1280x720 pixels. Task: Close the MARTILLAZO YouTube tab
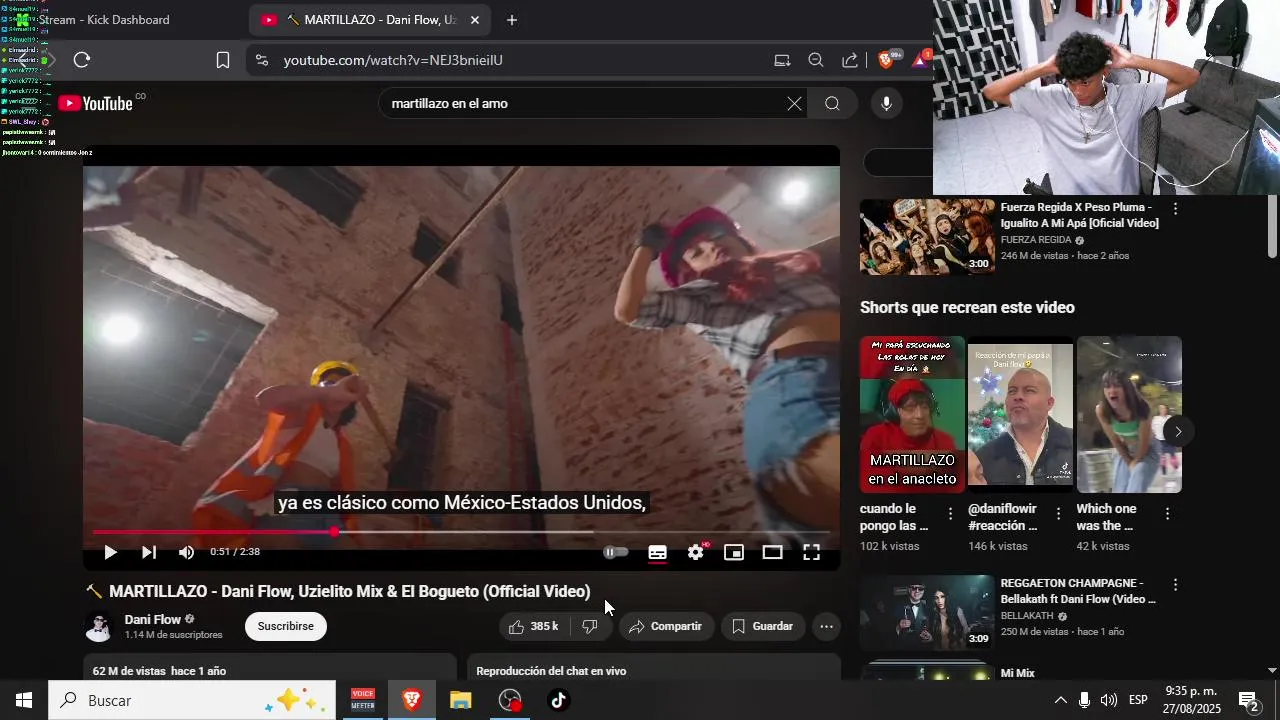475,20
